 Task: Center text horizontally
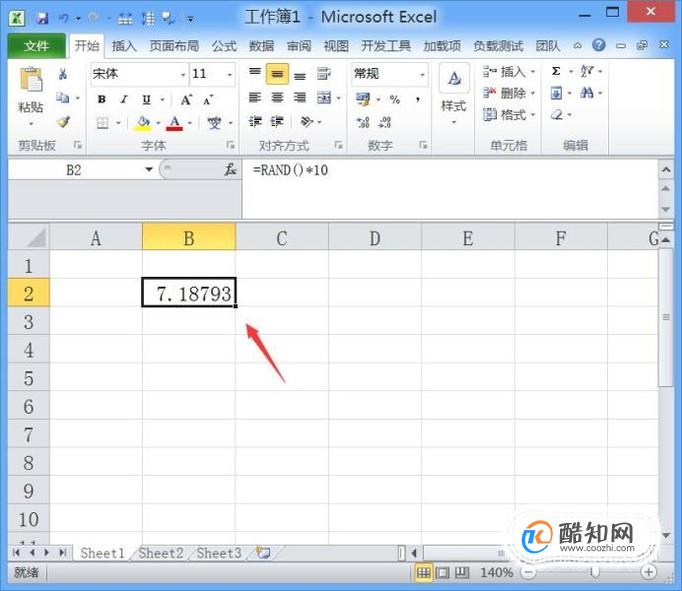point(277,98)
